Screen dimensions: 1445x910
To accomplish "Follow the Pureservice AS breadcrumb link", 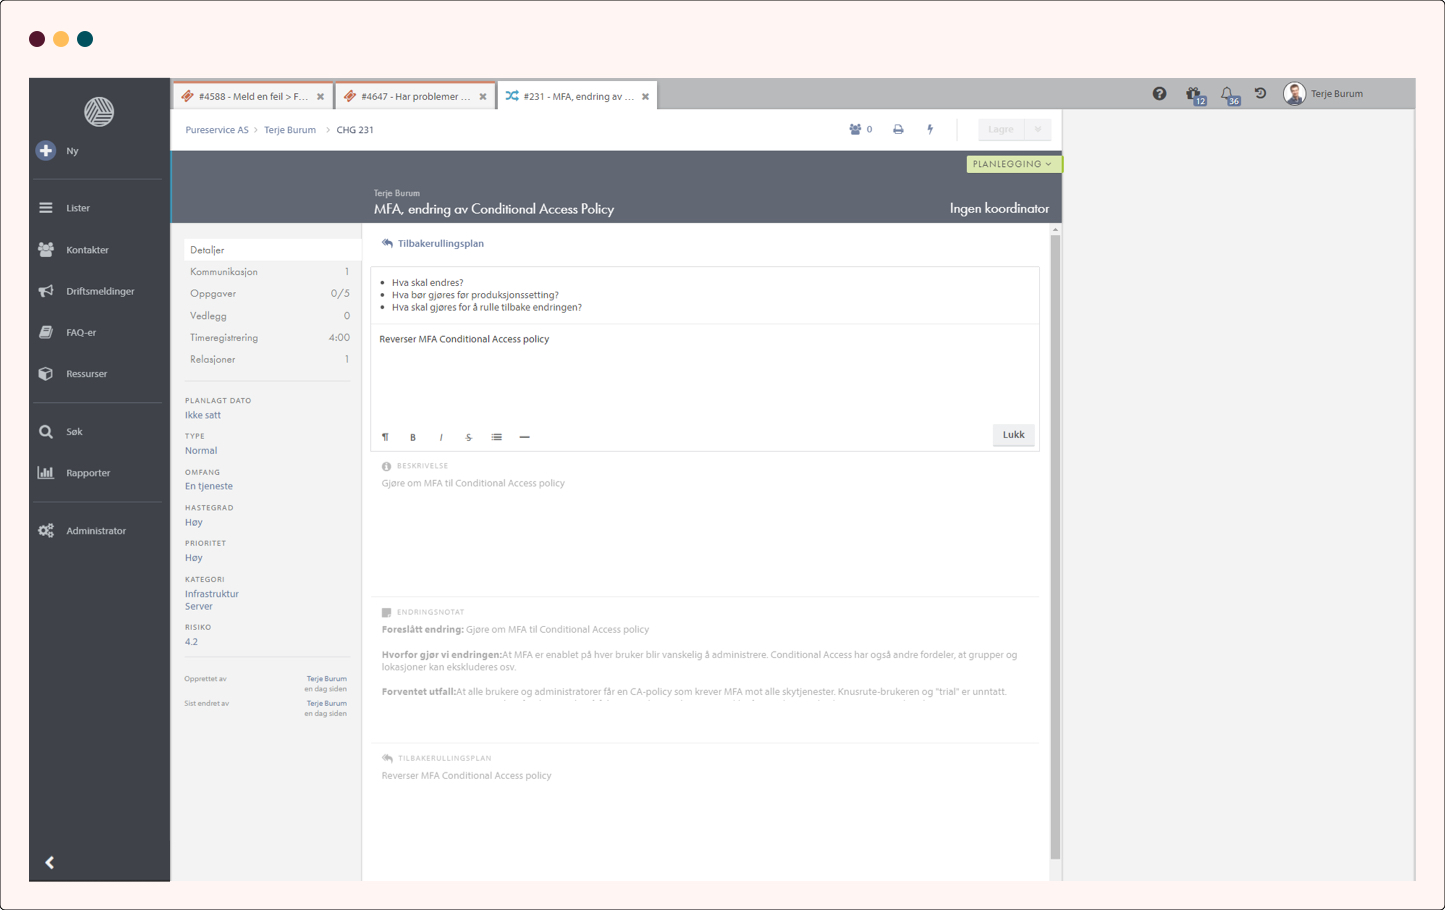I will pos(216,130).
